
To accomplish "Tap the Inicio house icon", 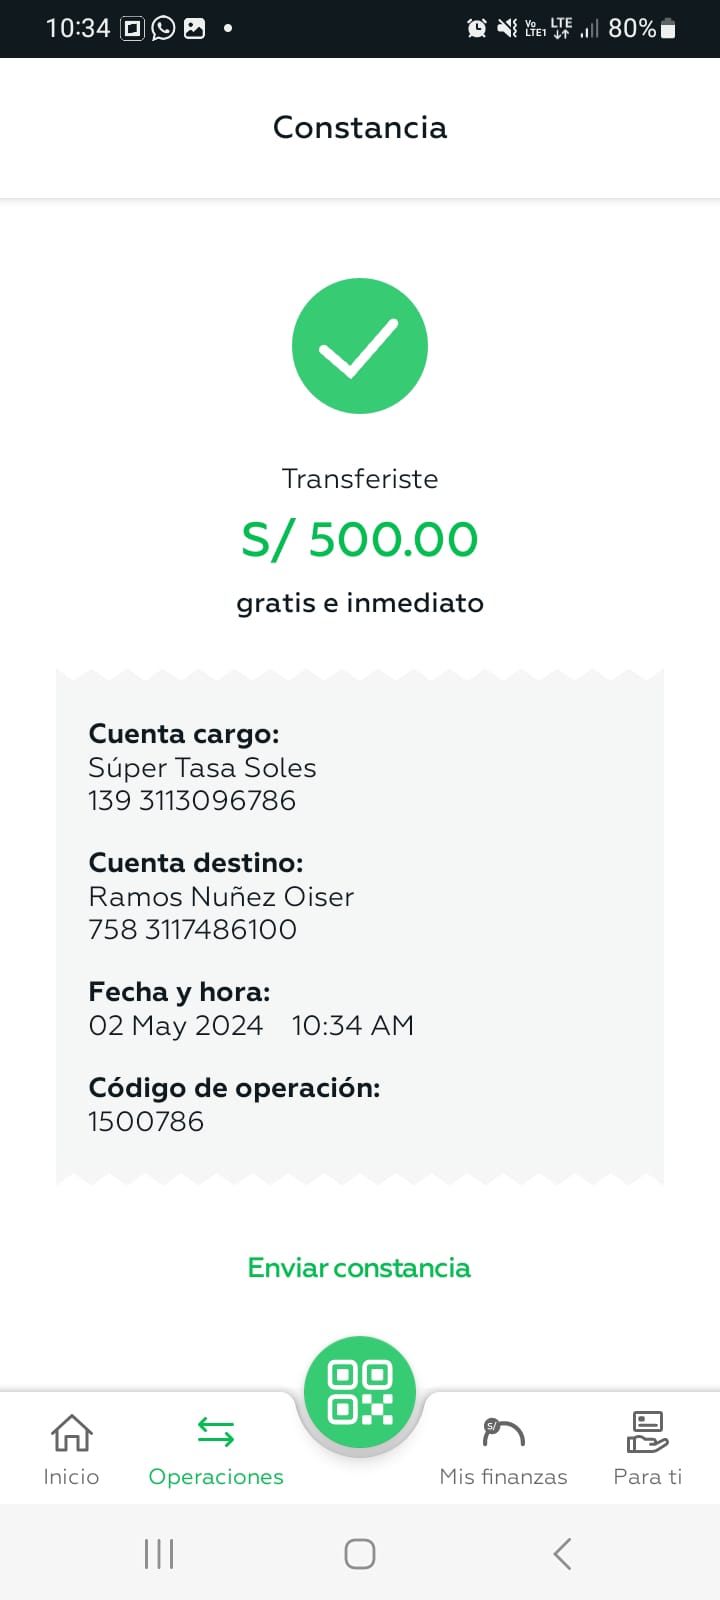I will (x=71, y=1433).
